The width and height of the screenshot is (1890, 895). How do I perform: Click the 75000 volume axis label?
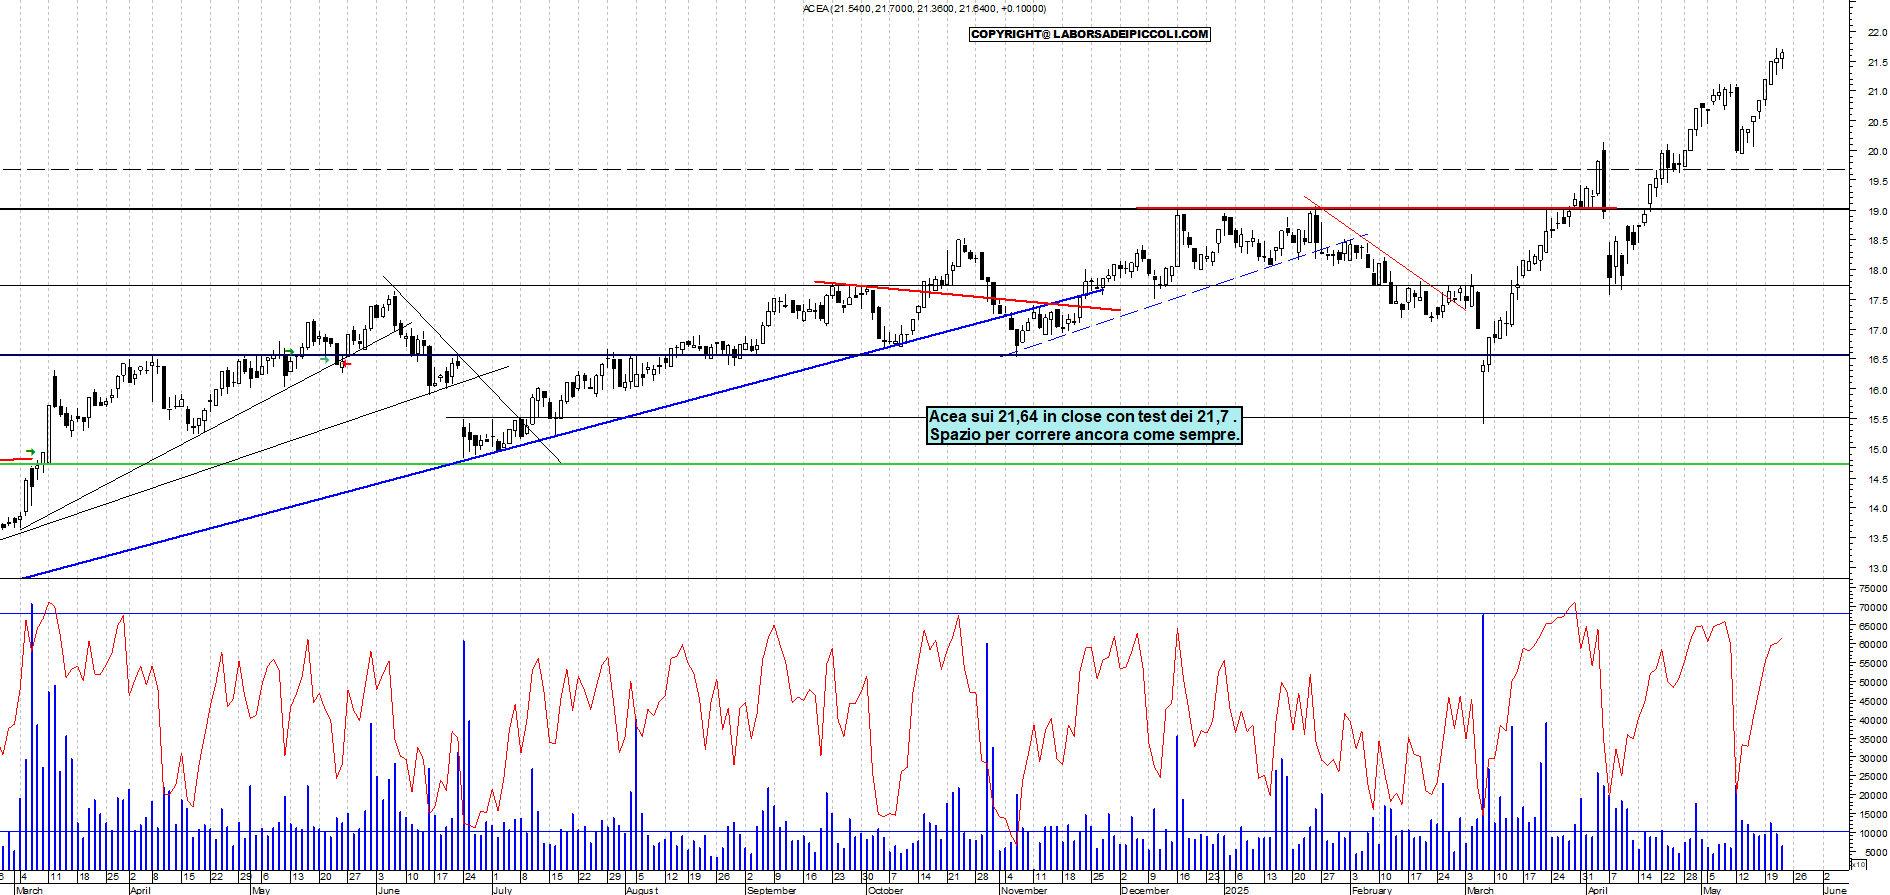tap(1873, 588)
